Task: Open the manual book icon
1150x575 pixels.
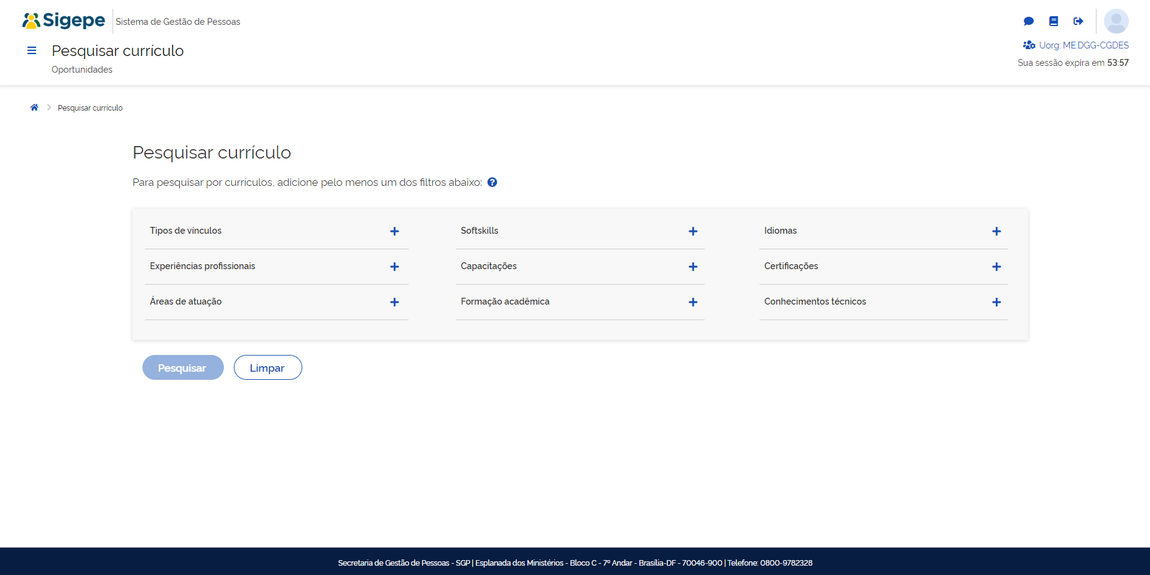Action: (1053, 21)
